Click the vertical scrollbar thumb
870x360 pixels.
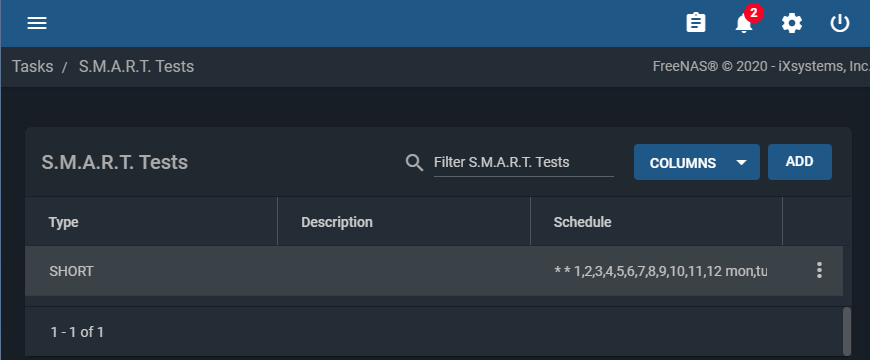(846, 331)
